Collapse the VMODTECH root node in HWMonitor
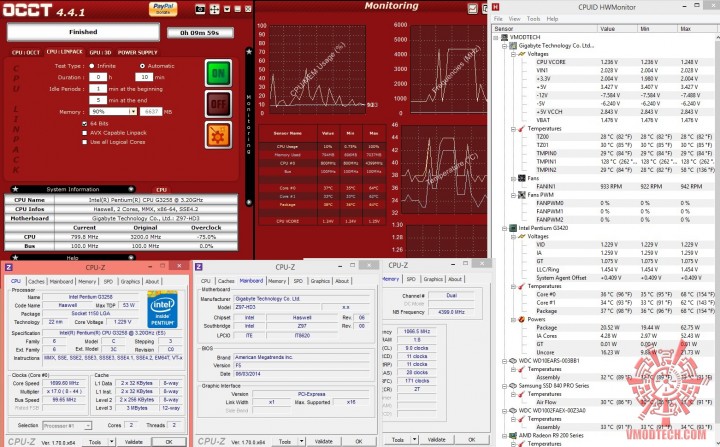Image resolution: width=720 pixels, height=447 pixels. tap(496, 37)
